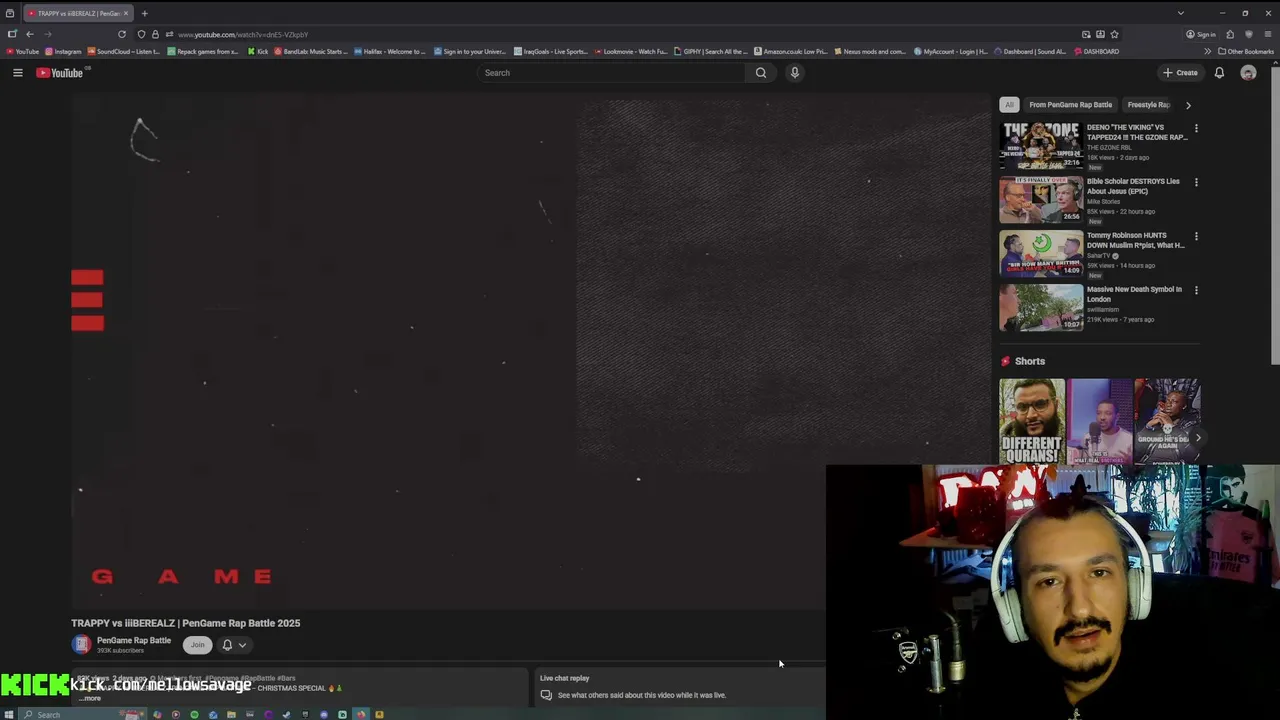Expand the description with ...more
1280x720 pixels.
tap(90, 698)
